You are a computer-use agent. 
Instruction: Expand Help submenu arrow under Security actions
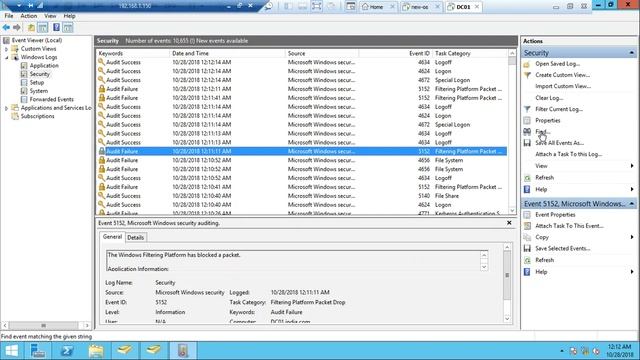coord(632,189)
